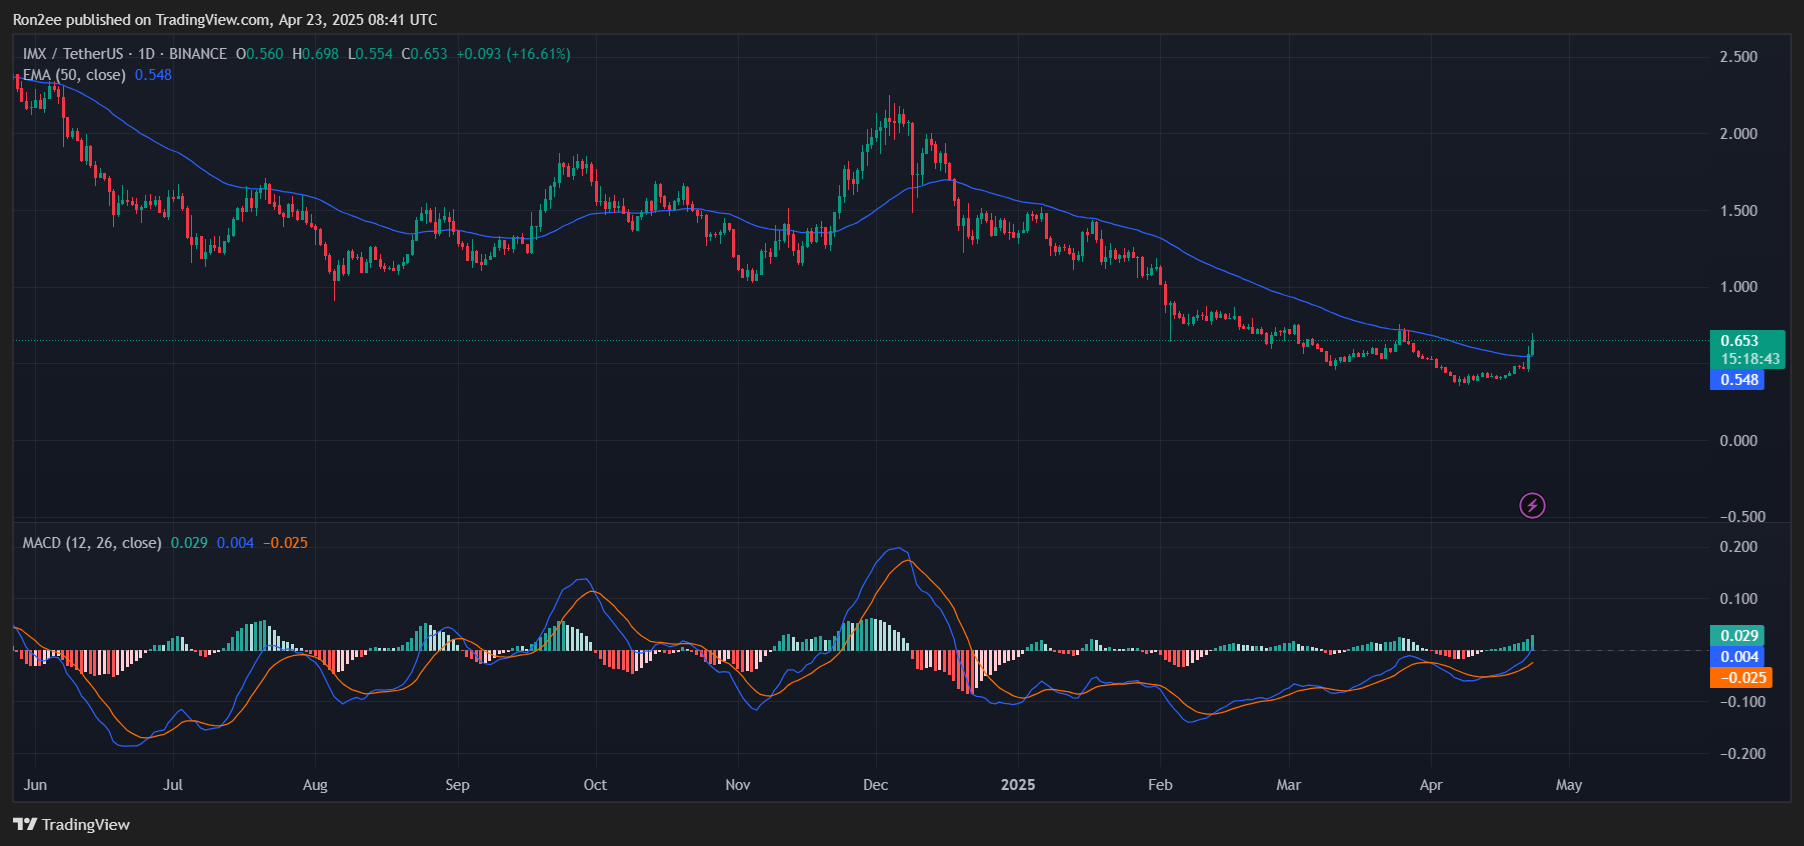
Task: Click the 15:18:43 candle countdown timer
Action: click(1749, 359)
